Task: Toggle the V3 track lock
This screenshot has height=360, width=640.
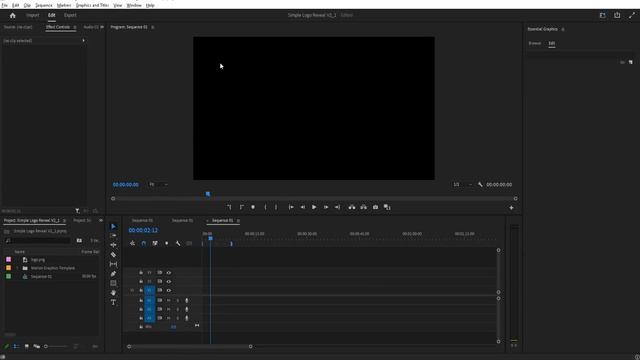Action: click(141, 273)
